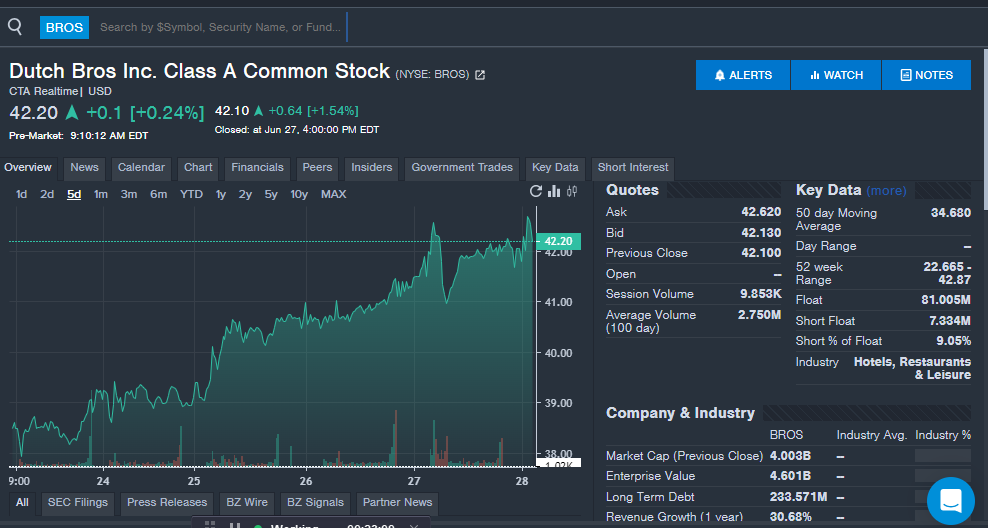The image size is (988, 528).
Task: Open the Financials tab
Action: pyautogui.click(x=257, y=168)
